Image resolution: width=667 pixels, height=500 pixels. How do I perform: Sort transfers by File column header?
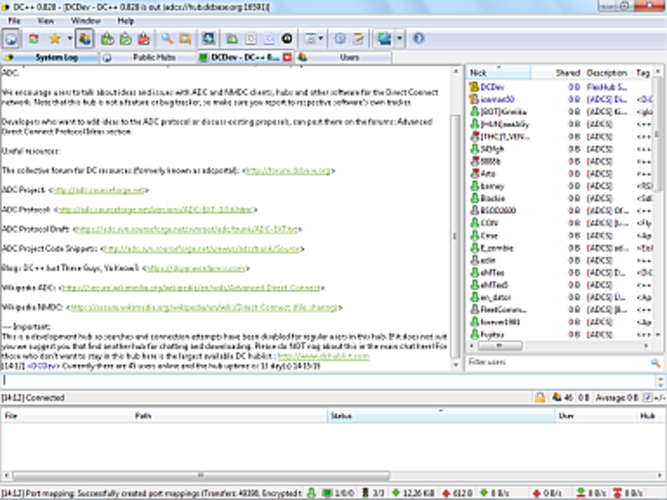tap(66, 416)
